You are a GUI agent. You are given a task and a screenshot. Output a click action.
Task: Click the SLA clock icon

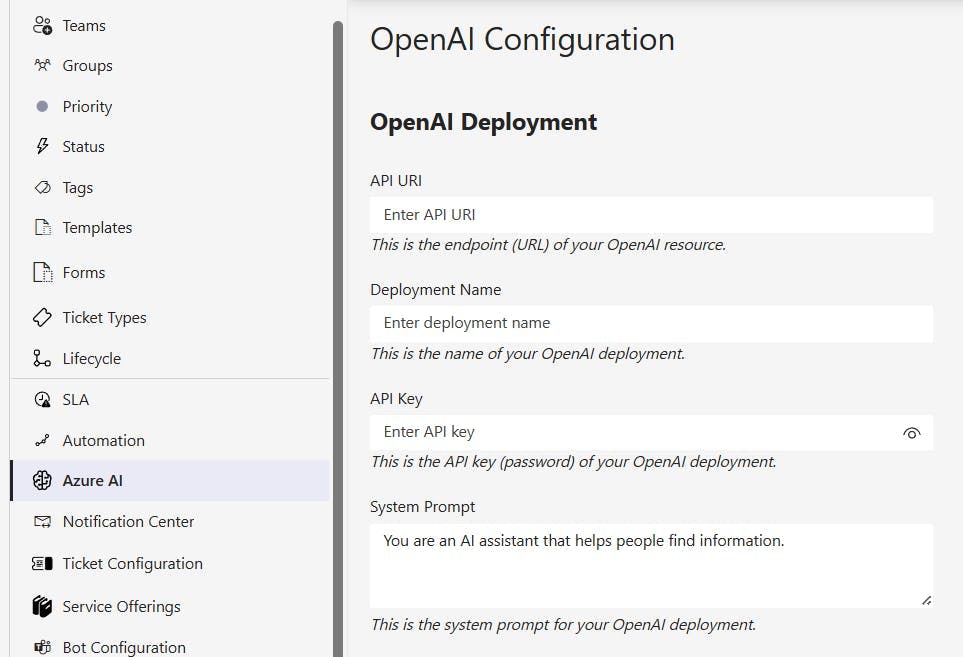[42, 400]
